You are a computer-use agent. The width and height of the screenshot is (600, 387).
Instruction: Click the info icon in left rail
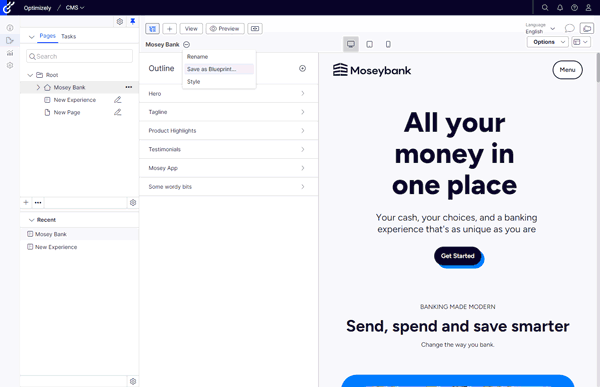[x=10, y=28]
